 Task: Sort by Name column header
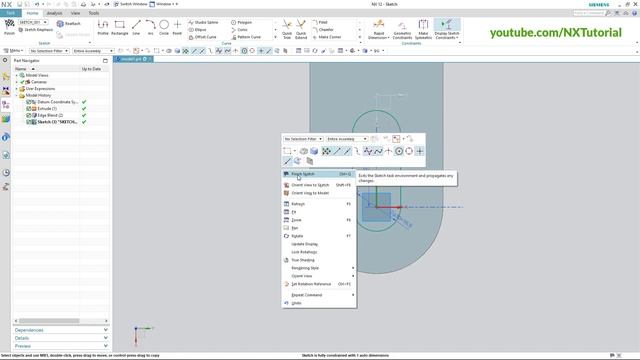(x=46, y=69)
